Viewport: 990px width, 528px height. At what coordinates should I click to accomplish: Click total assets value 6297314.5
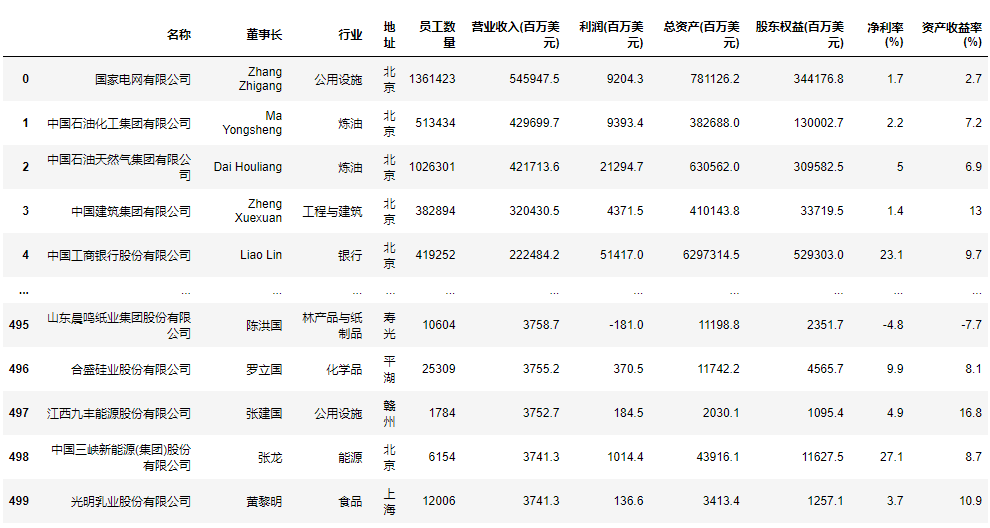click(711, 255)
